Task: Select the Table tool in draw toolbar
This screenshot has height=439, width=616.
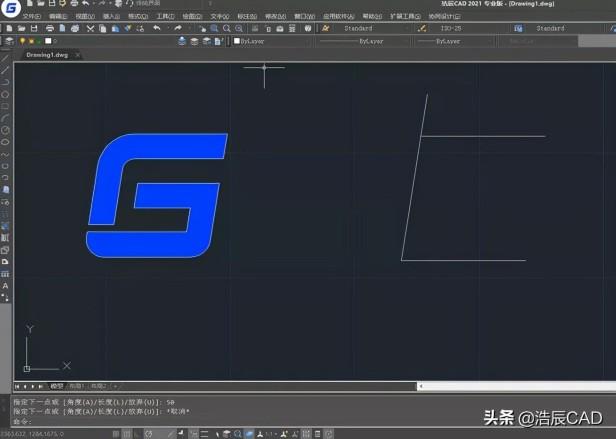Action: pos(5,274)
